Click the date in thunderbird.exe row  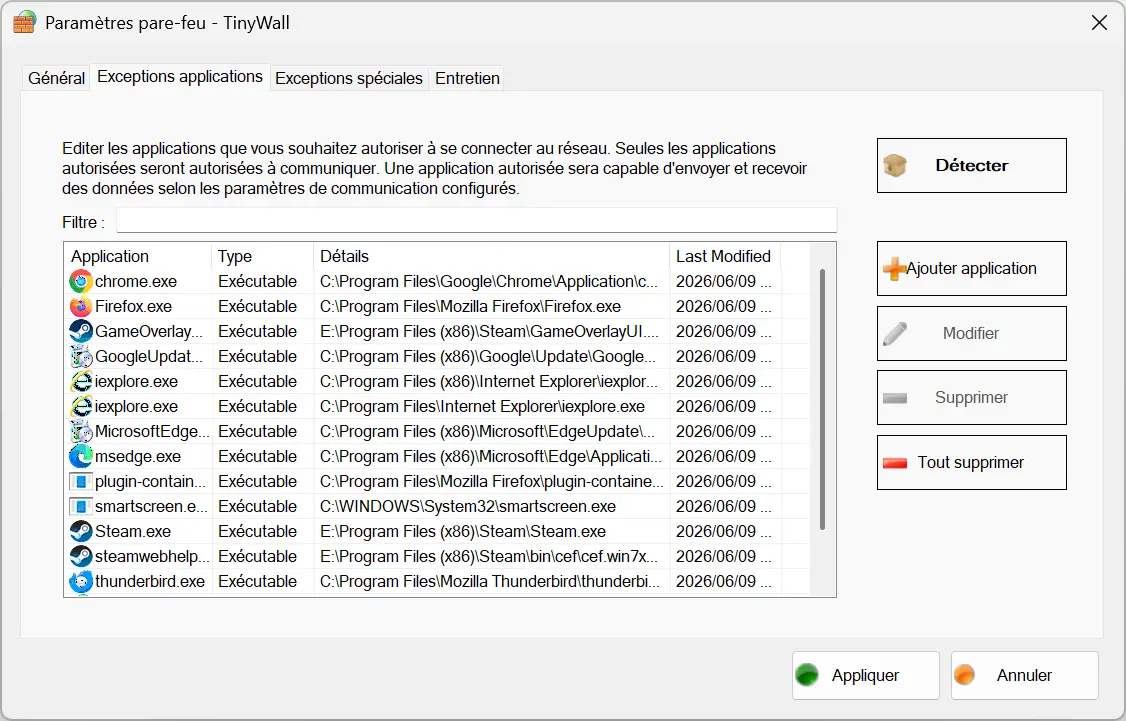pyautogui.click(x=723, y=582)
